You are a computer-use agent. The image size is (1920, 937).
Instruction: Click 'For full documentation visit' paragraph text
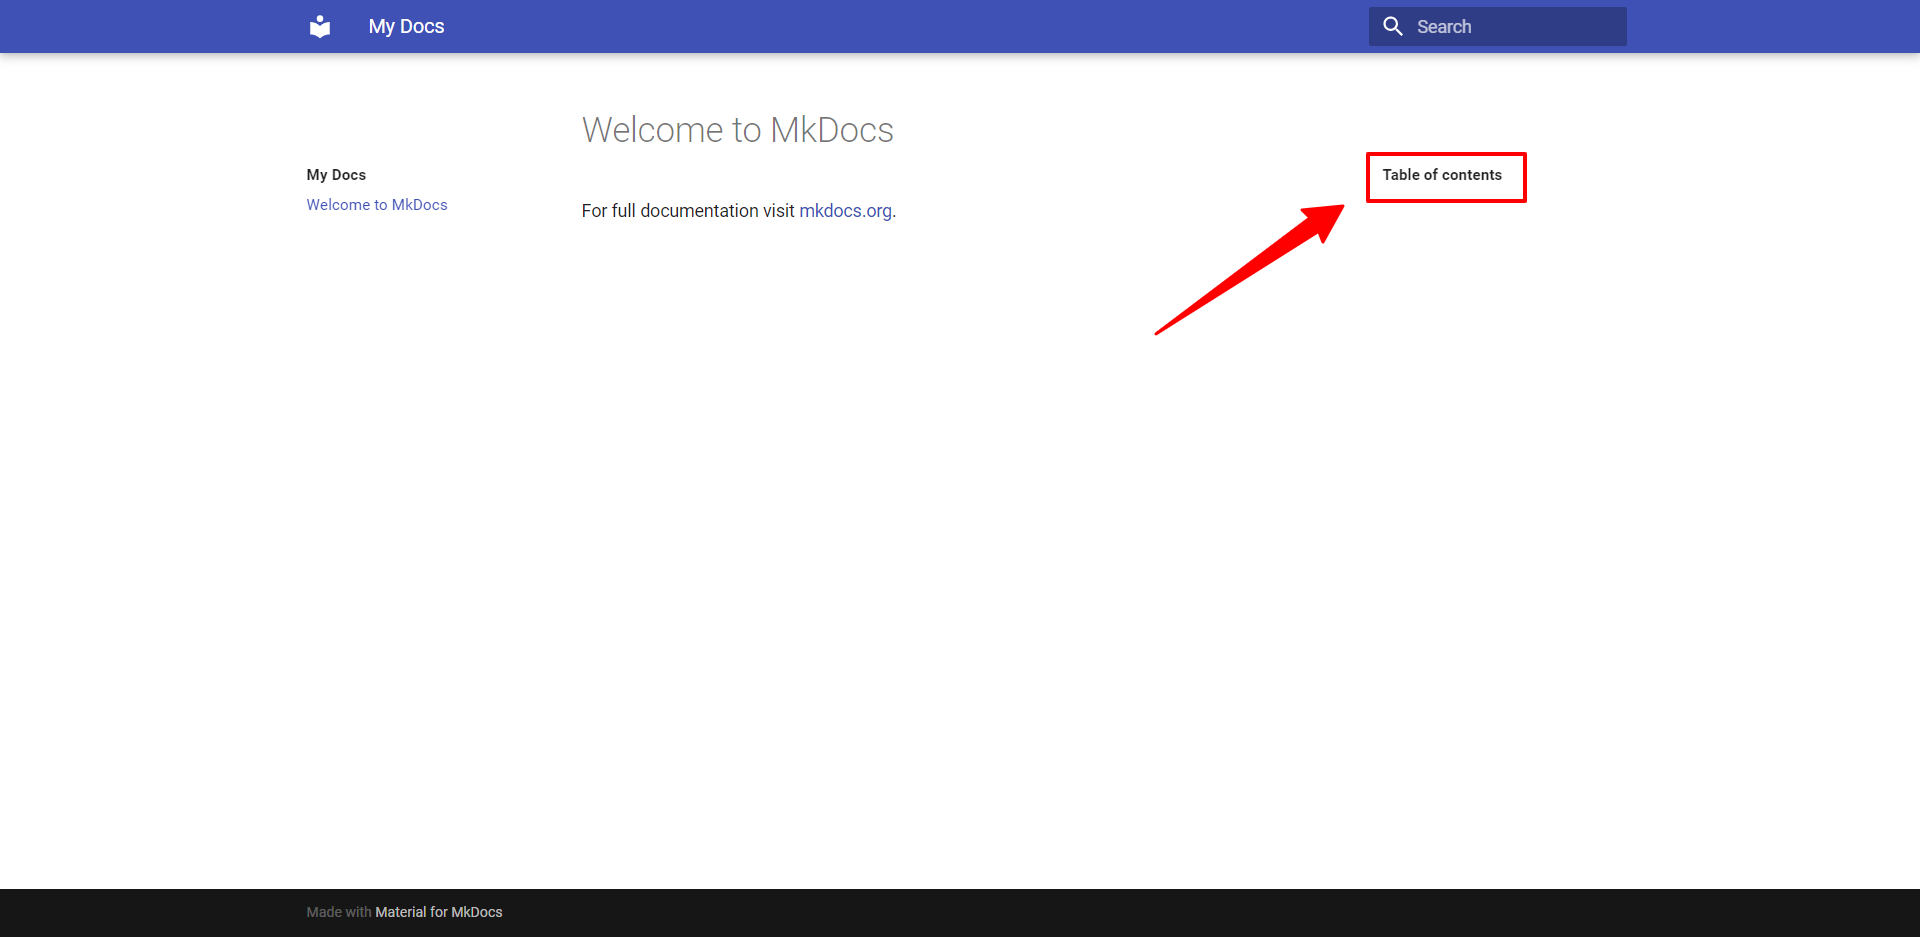(x=687, y=211)
